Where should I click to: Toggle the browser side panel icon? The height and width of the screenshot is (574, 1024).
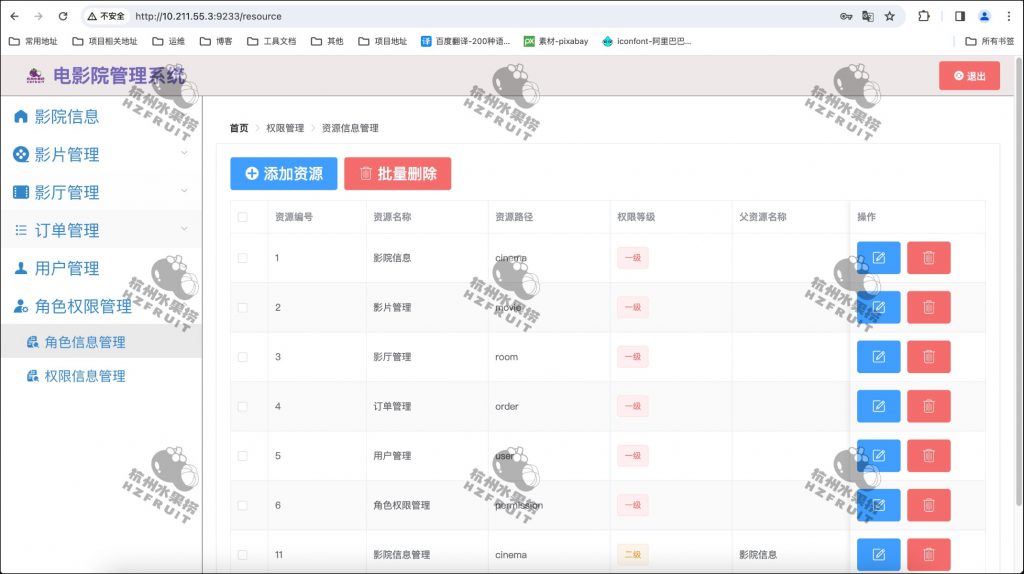click(x=959, y=16)
